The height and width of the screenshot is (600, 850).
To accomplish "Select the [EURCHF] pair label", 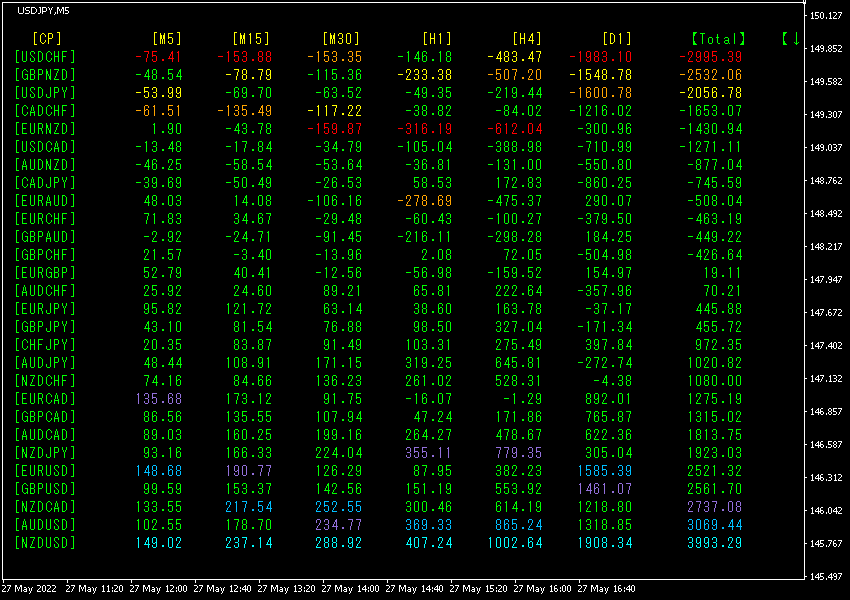I will 45,219.
